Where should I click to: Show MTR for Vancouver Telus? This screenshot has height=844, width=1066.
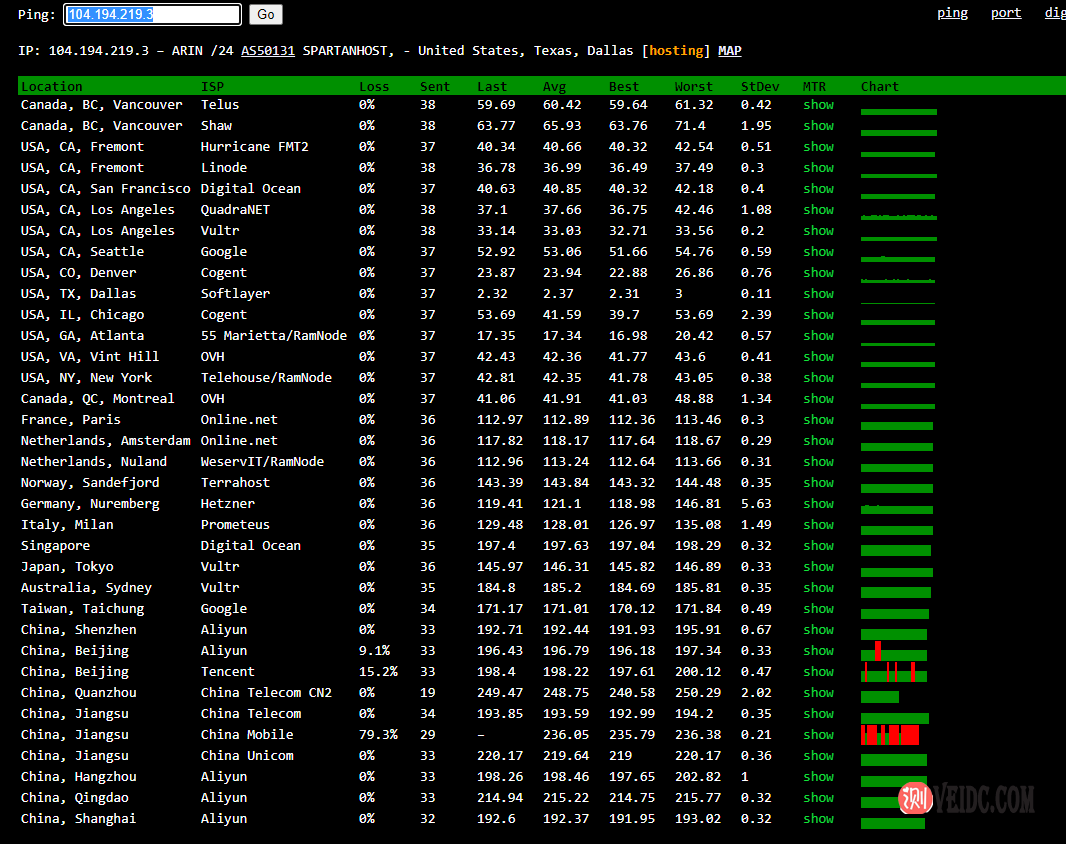[x=818, y=105]
